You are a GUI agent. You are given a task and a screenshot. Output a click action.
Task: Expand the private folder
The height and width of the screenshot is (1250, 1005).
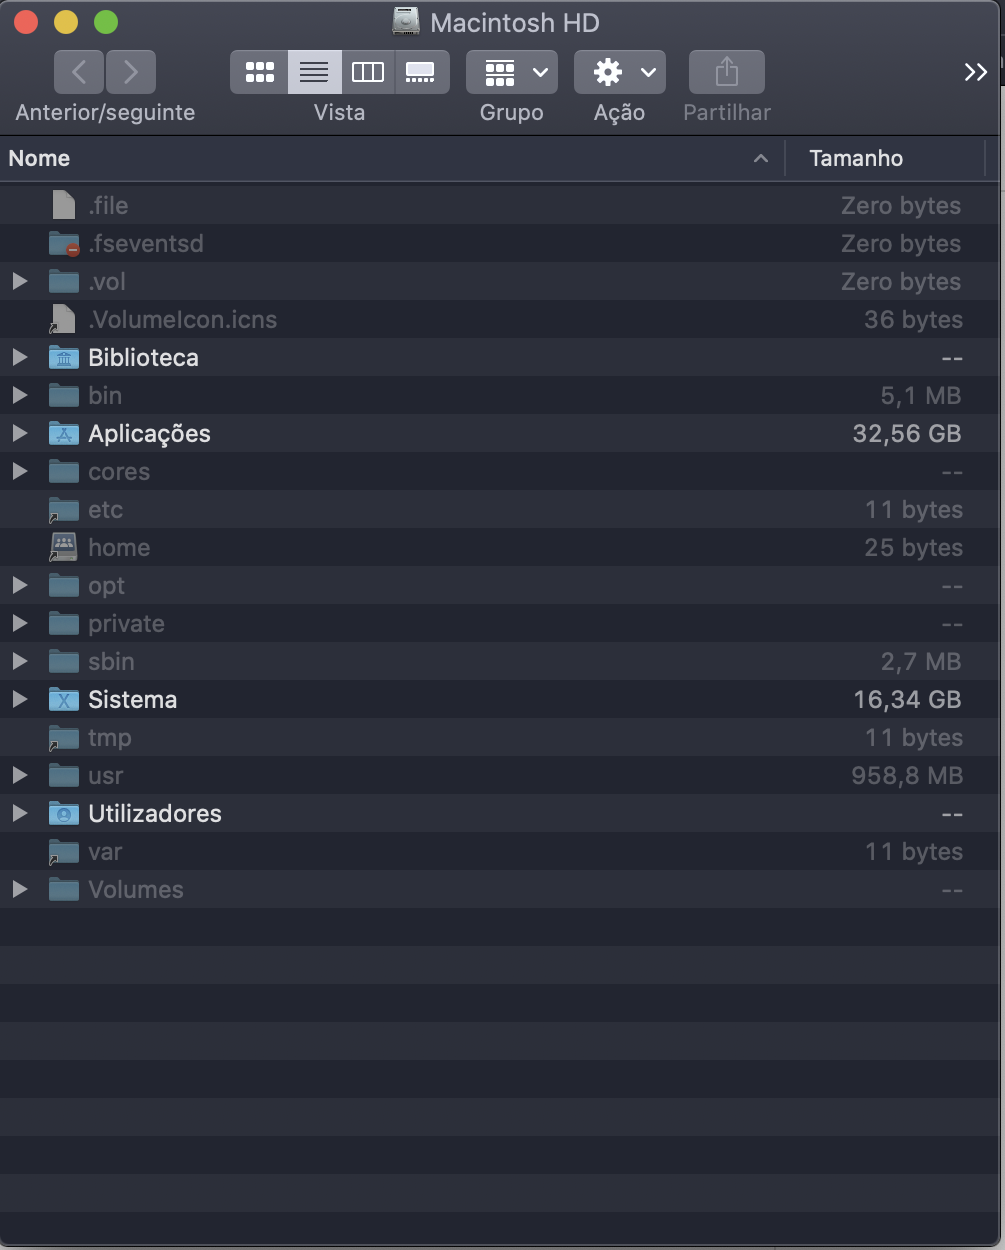coord(20,623)
